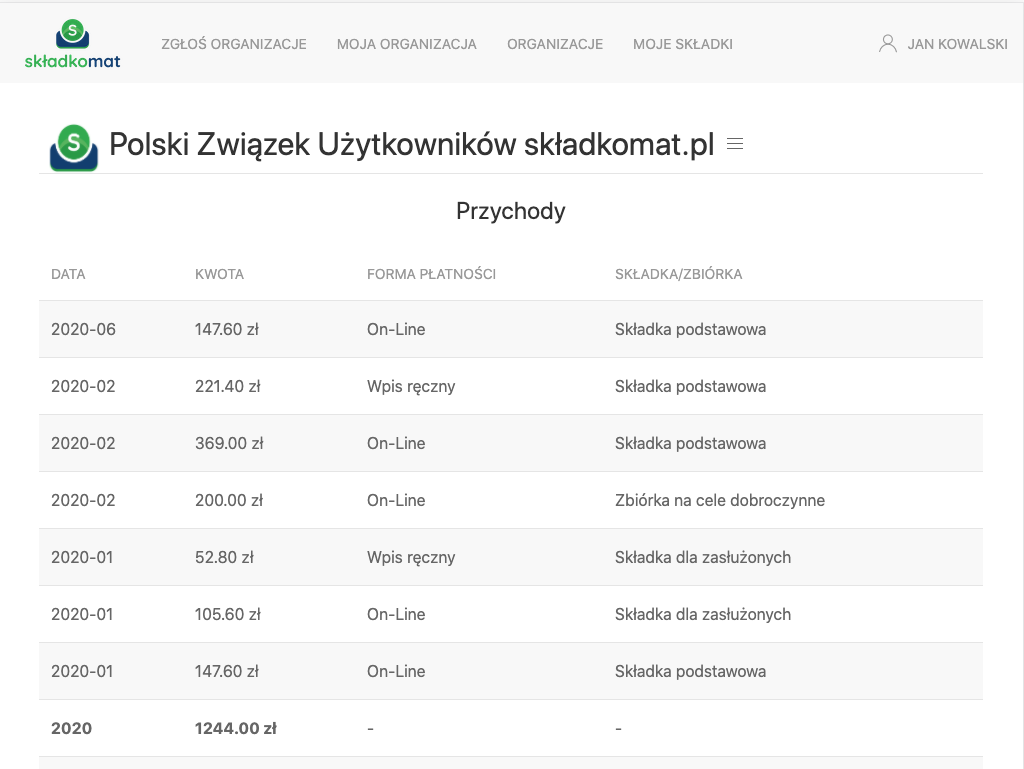Select the 52.80 zł amount cell
This screenshot has width=1024, height=769.
224,557
